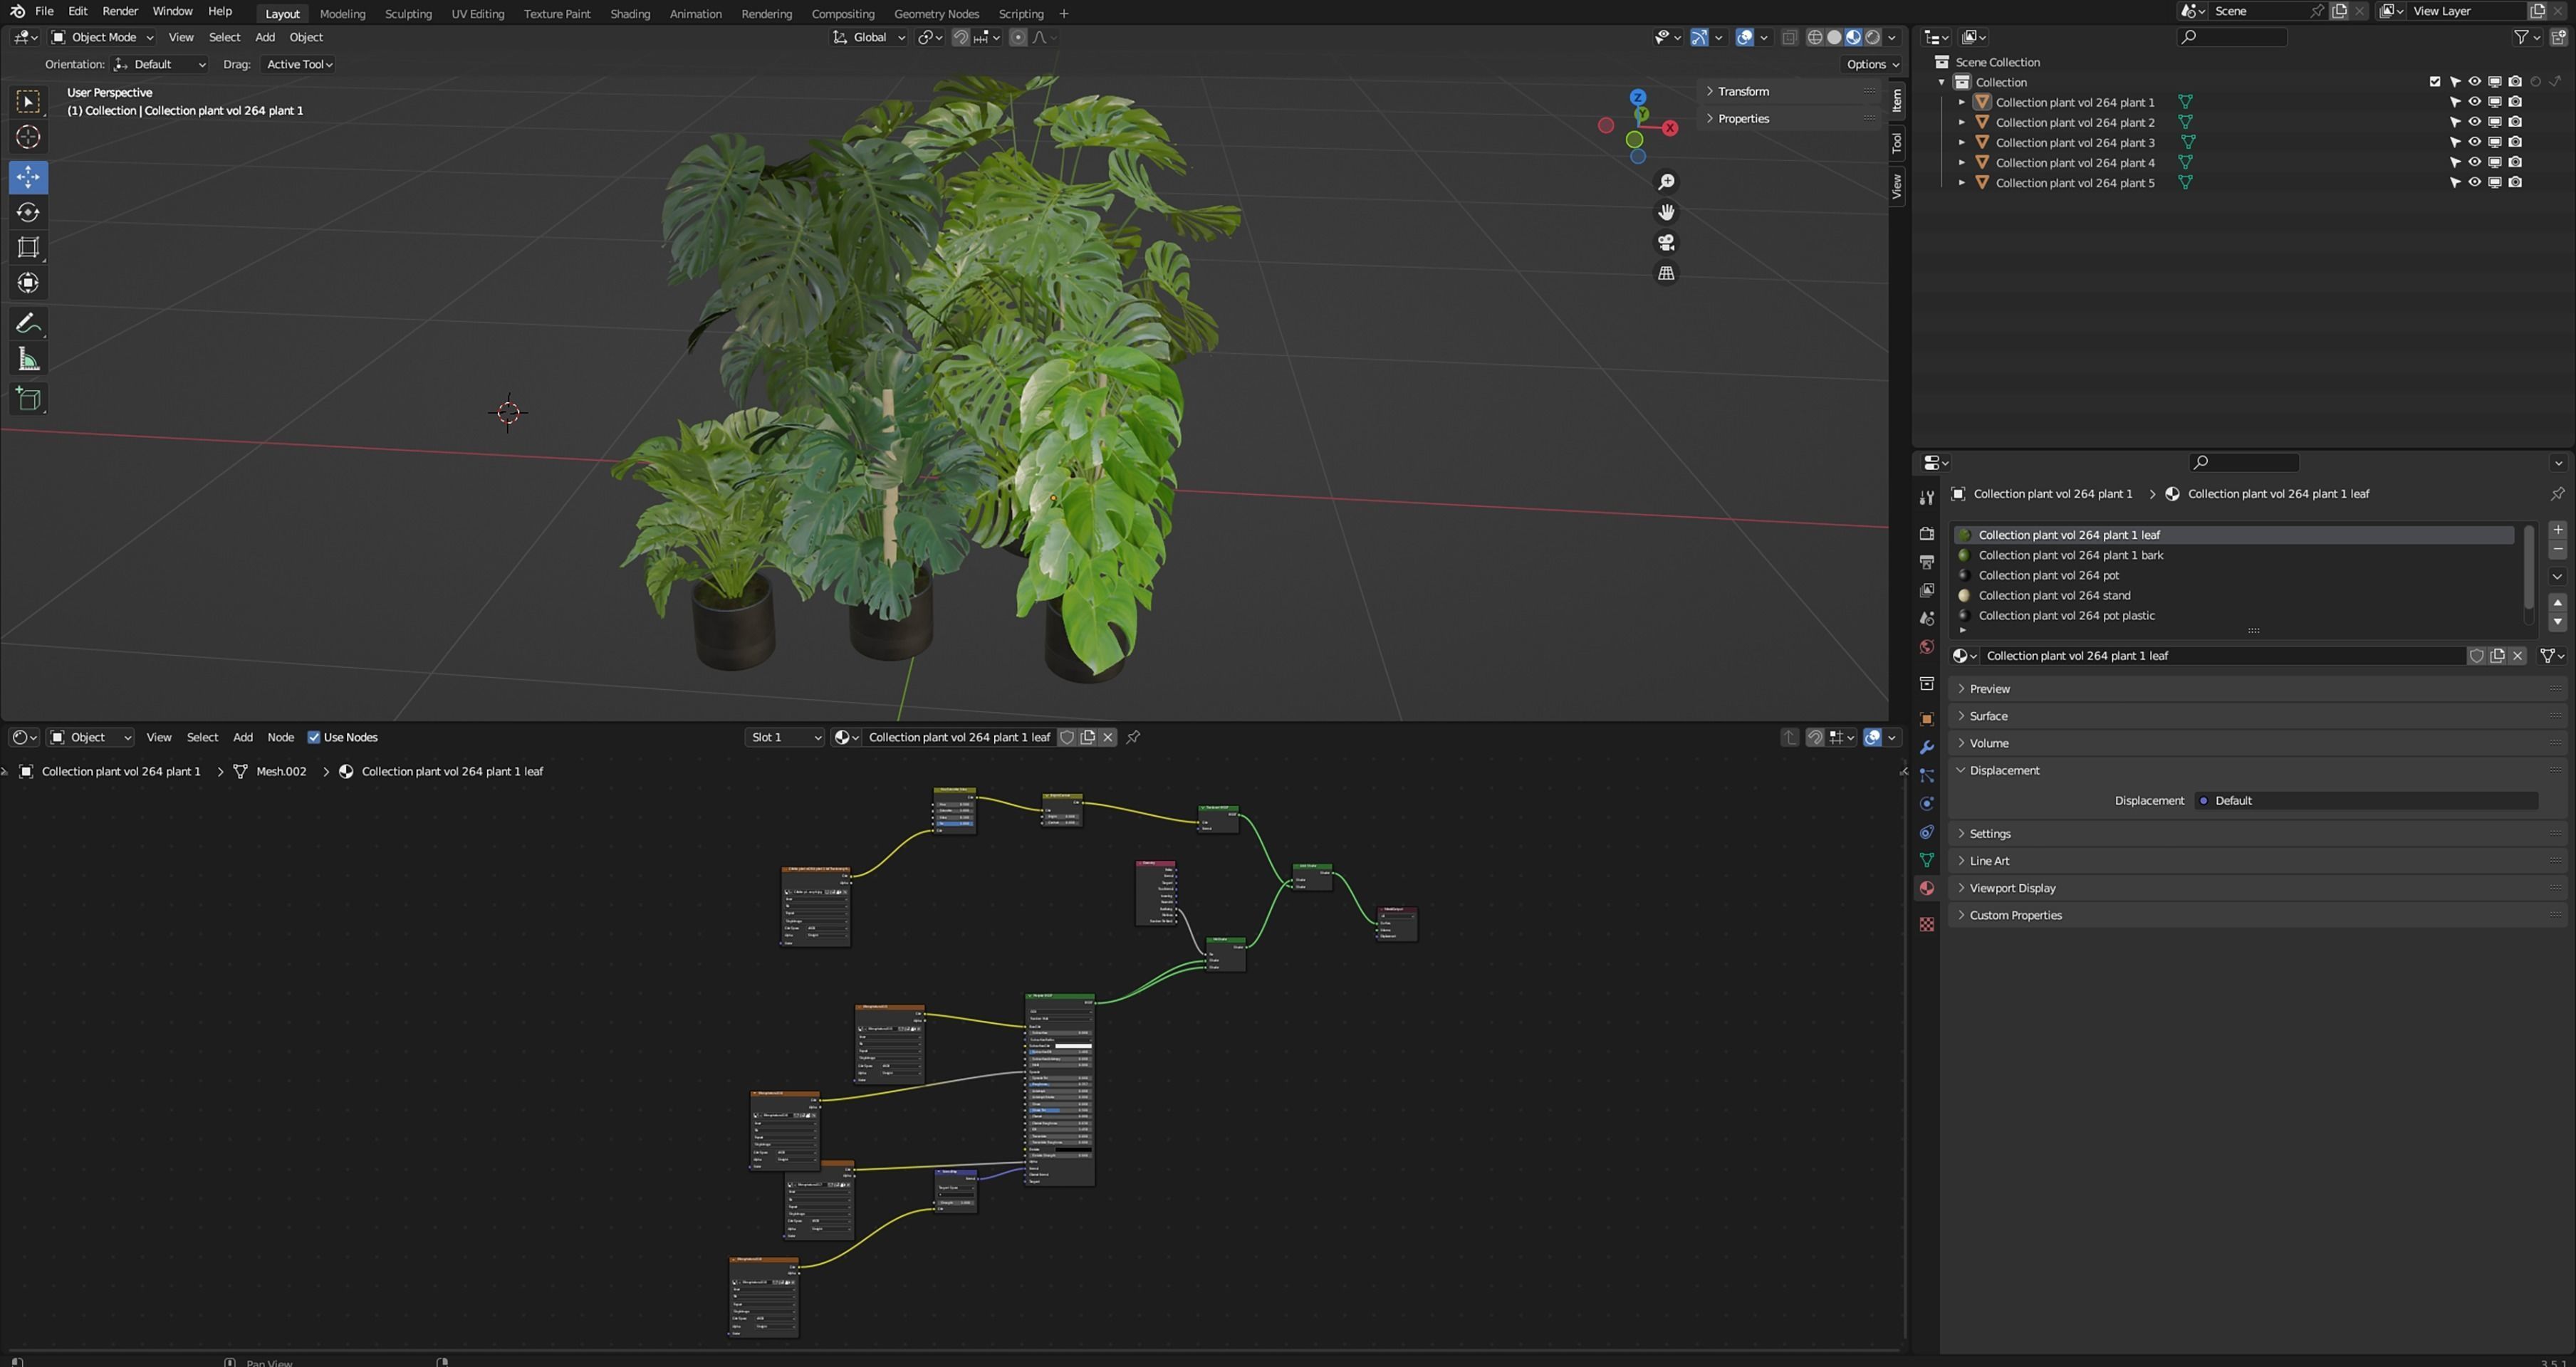Activate the Transform tool

28,283
